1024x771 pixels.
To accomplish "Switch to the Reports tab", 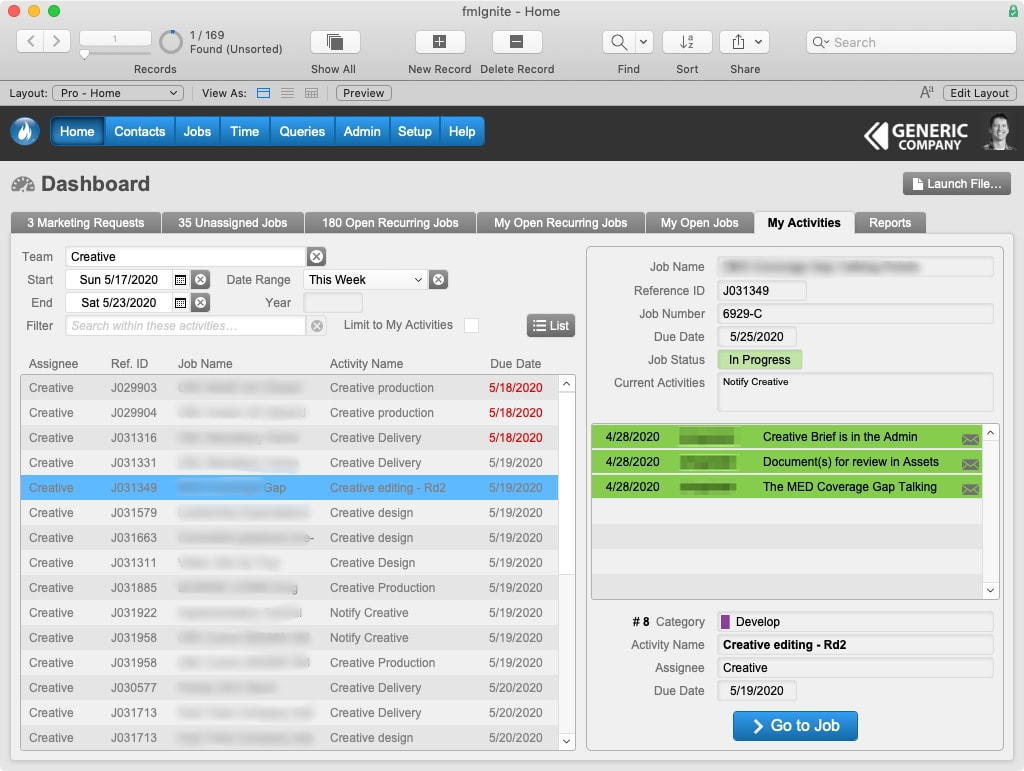I will (889, 223).
